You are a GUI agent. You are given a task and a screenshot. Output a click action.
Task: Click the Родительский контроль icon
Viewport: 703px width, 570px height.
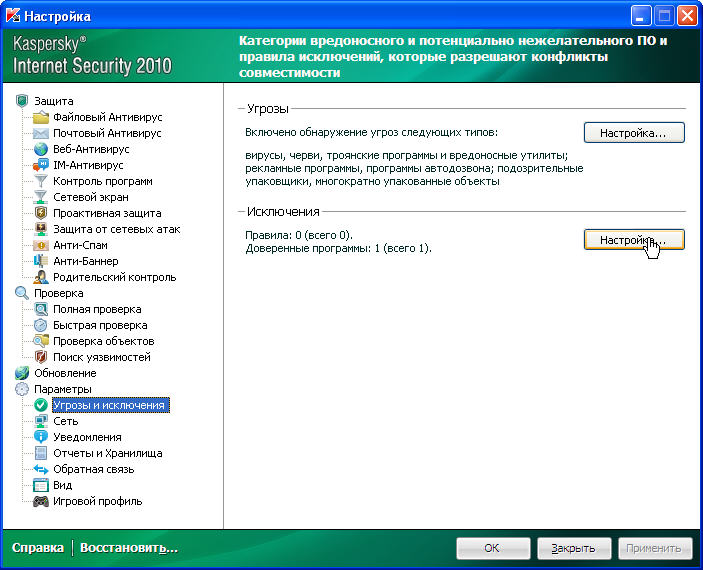[x=41, y=277]
